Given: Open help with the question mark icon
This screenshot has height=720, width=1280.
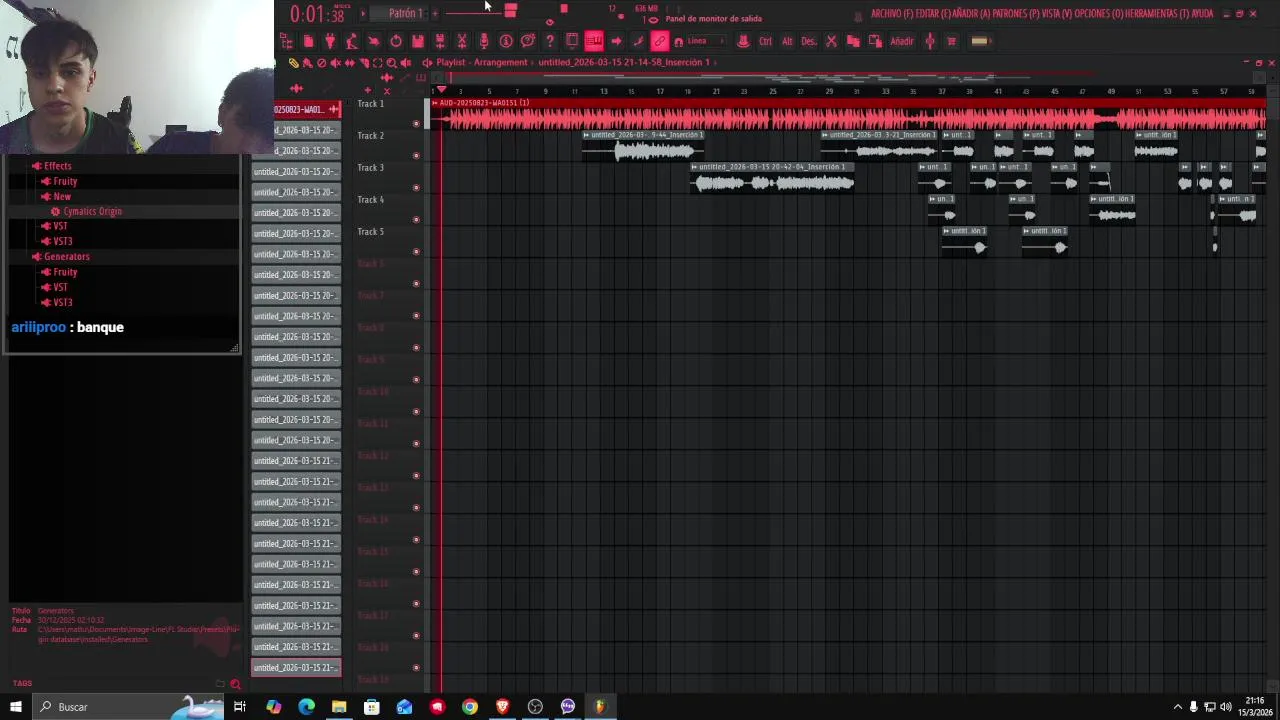Looking at the screenshot, I should (550, 41).
